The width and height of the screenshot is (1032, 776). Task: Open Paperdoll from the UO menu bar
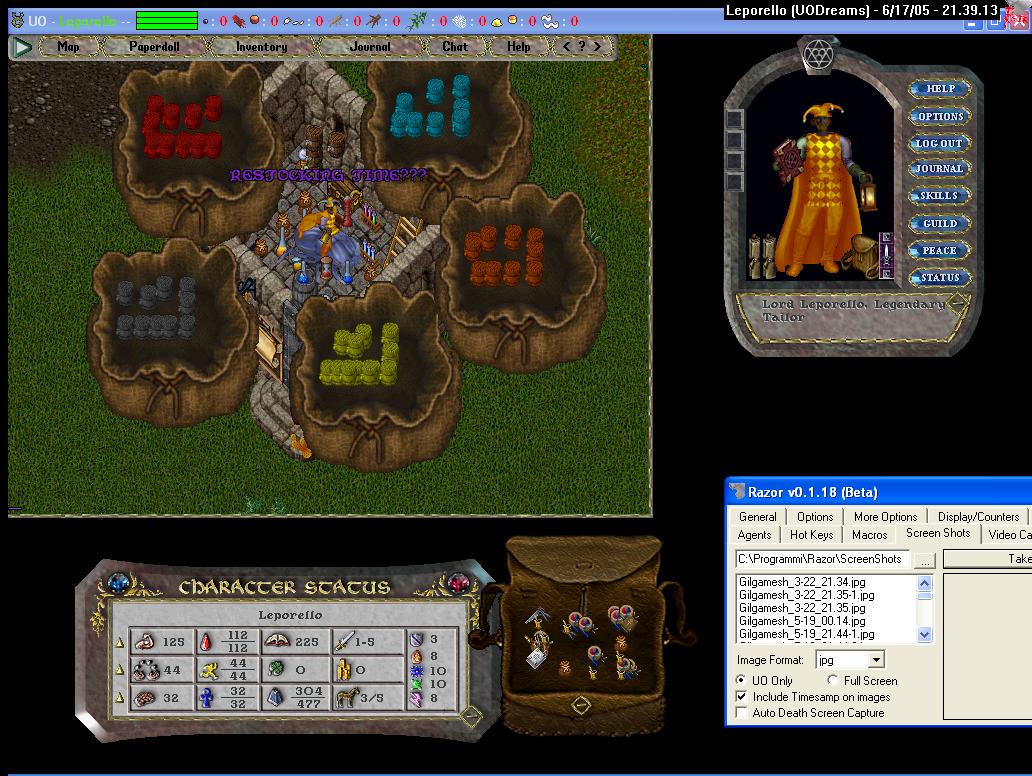click(x=155, y=47)
